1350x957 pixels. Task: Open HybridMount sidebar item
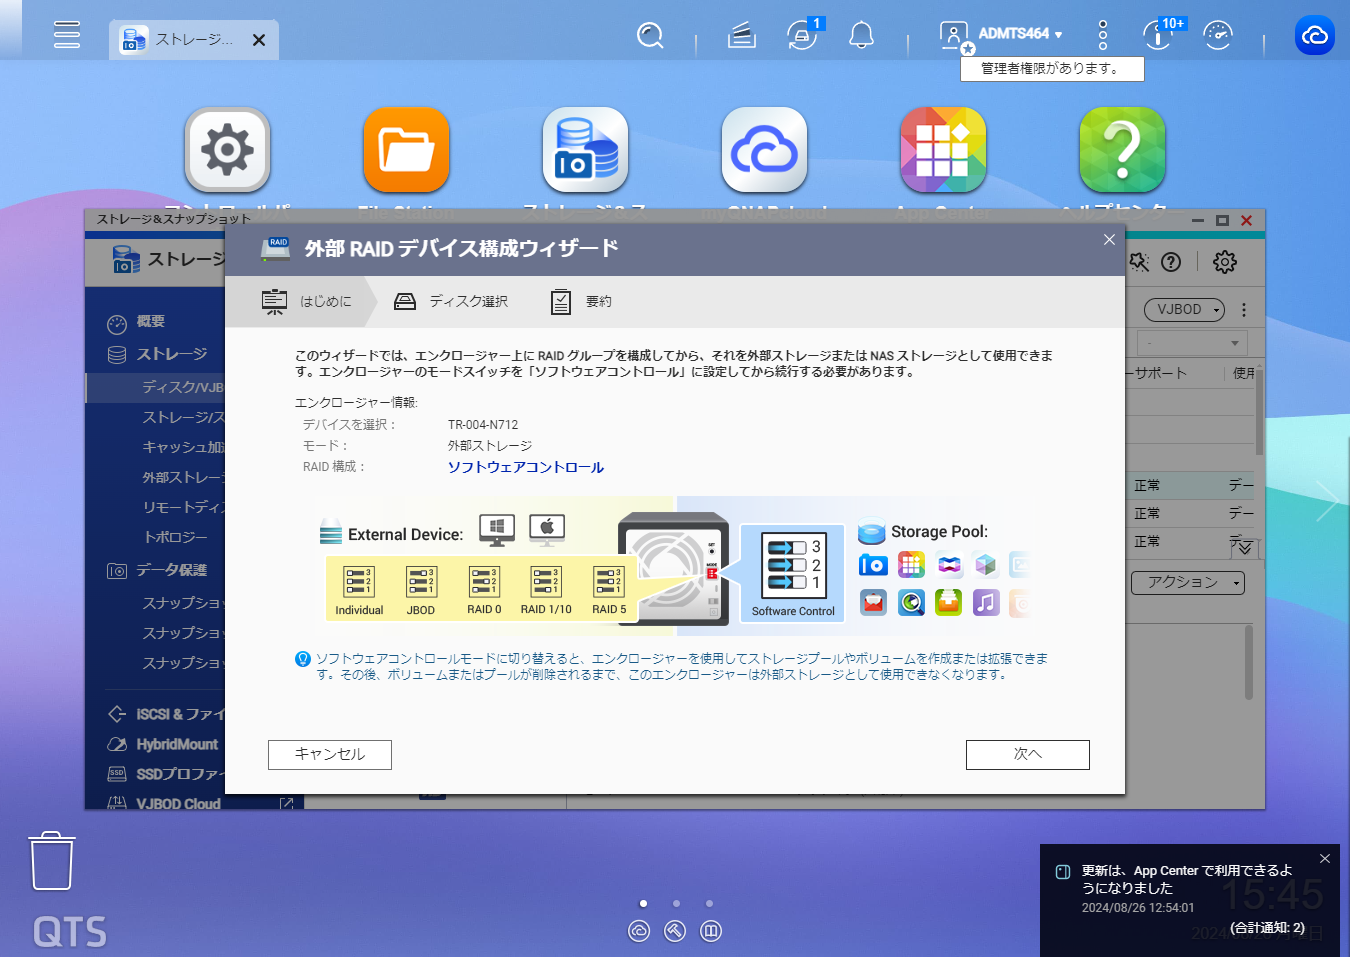[x=177, y=744]
